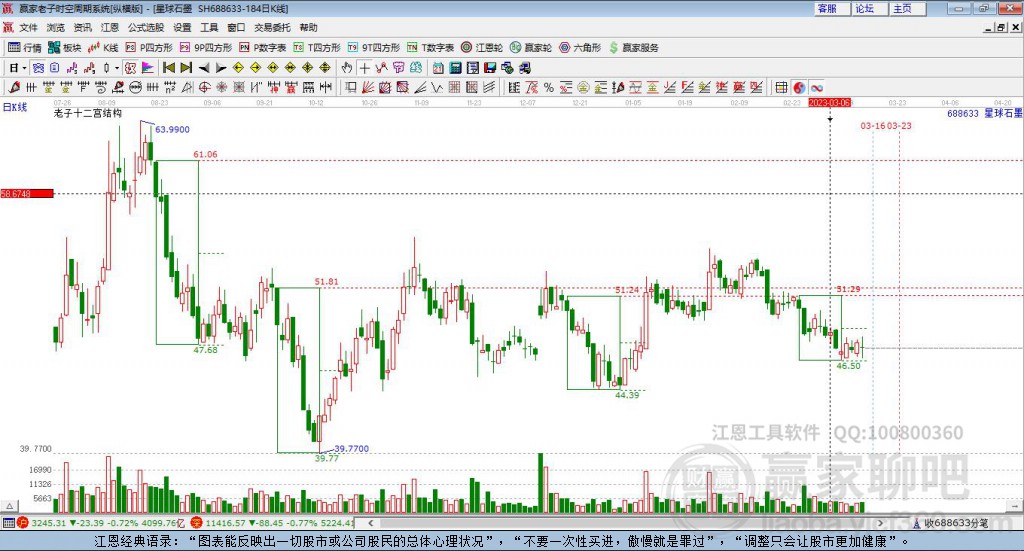Open the 交易委托 menu
The width and height of the screenshot is (1024, 551).
pos(272,27)
